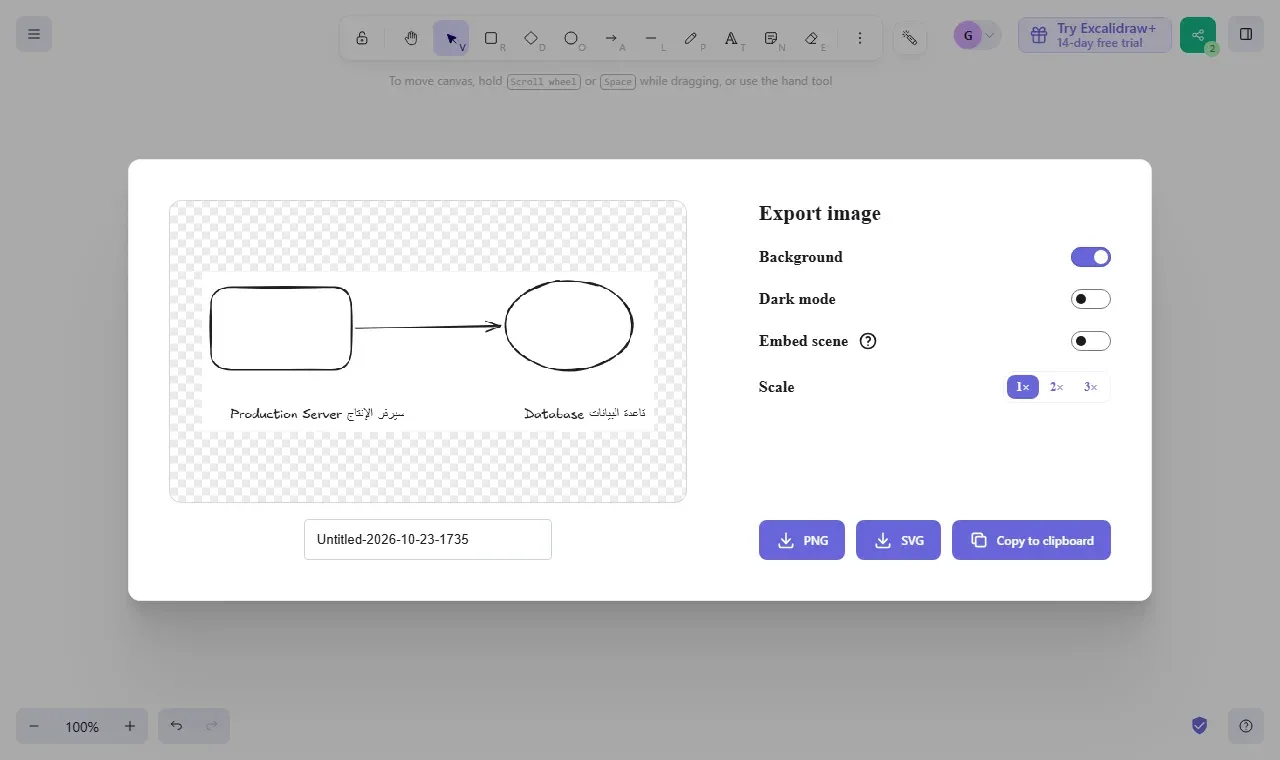Show Embed scene help tooltip icon
This screenshot has width=1280, height=760.
pyautogui.click(x=868, y=341)
